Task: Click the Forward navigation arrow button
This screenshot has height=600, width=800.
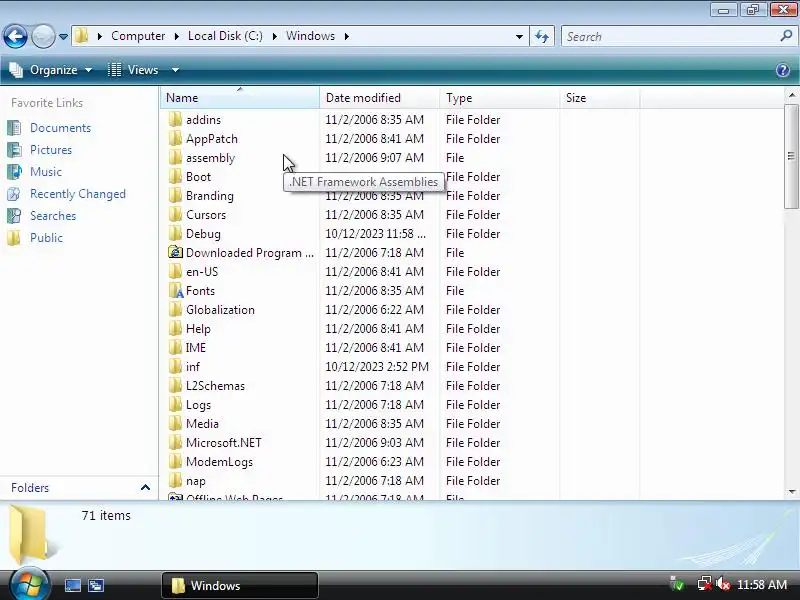Action: [x=43, y=36]
